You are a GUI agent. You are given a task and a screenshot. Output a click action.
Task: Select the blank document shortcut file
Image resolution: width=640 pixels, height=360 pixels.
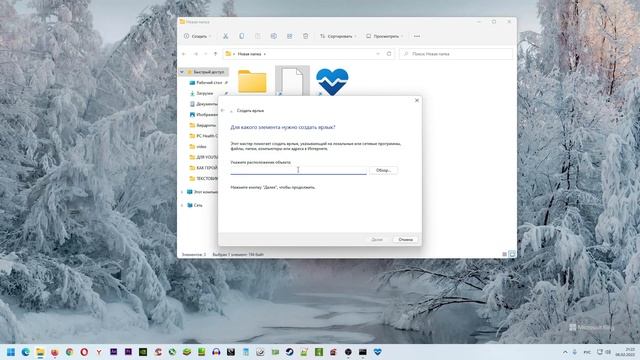coord(292,81)
